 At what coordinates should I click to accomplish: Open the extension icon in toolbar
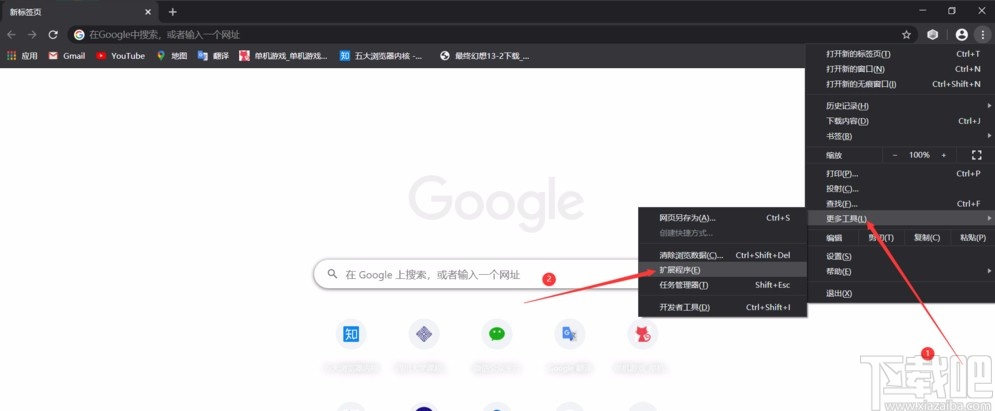click(932, 35)
